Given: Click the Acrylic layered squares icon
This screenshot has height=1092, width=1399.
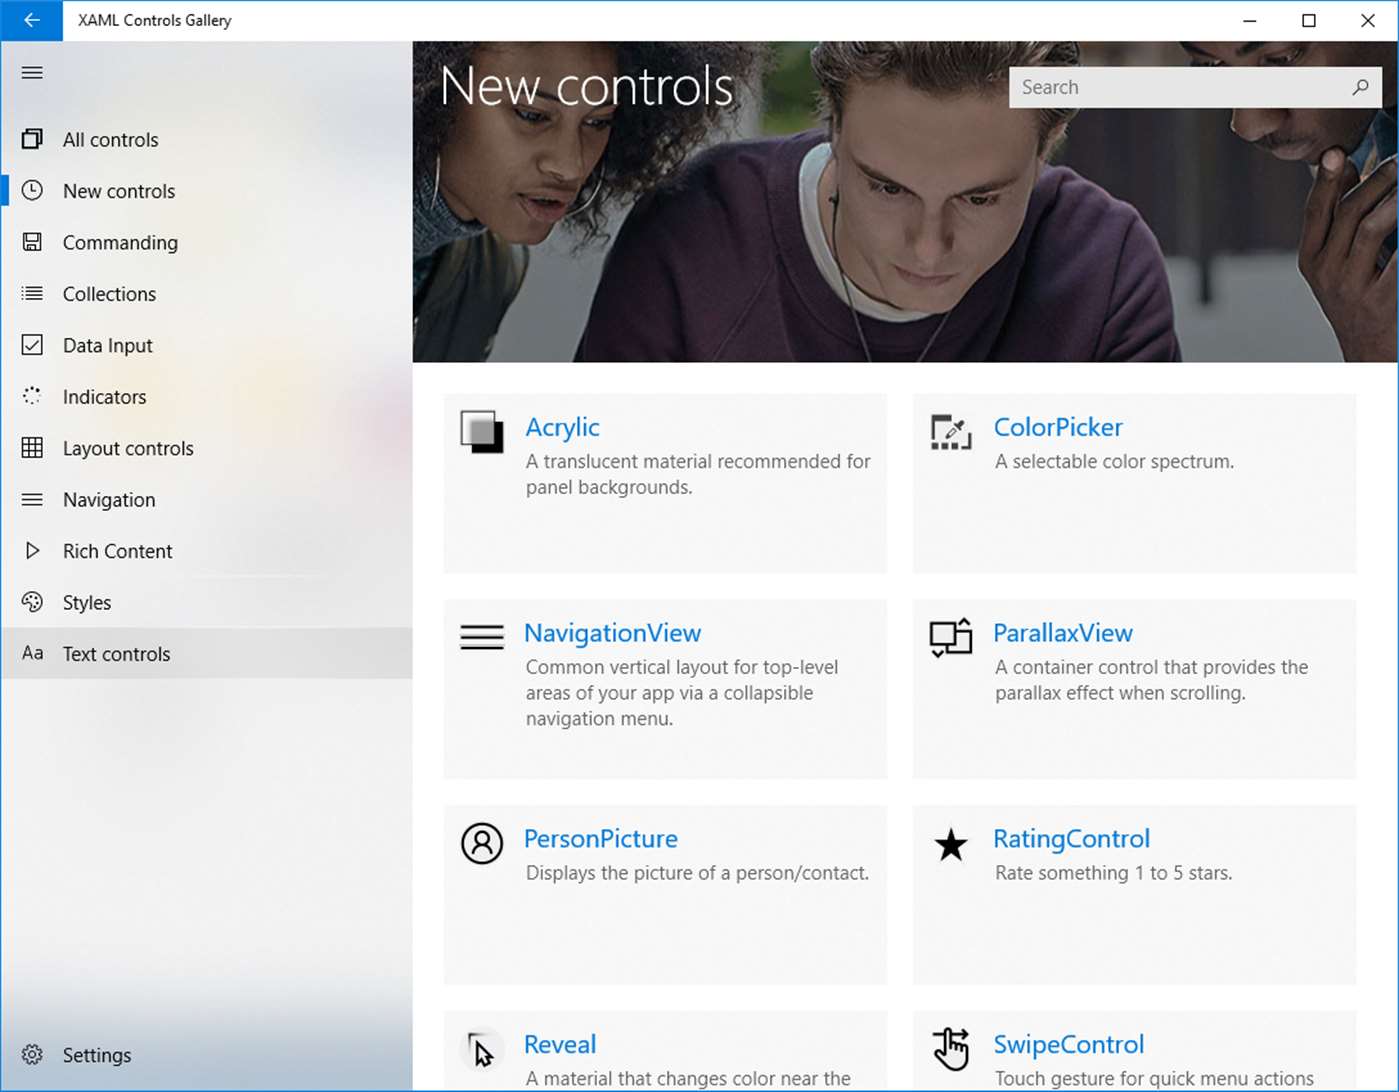Looking at the screenshot, I should (x=482, y=432).
